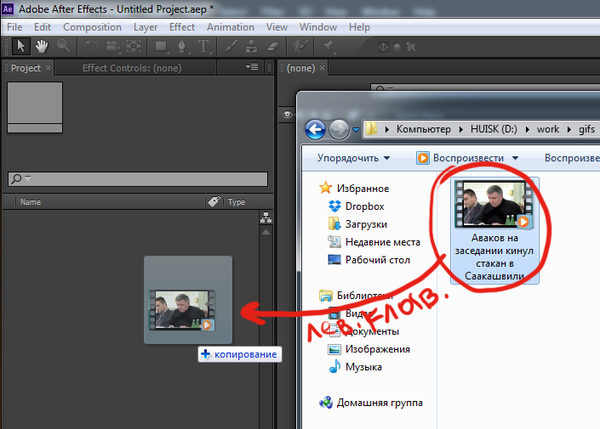Select the Roto Brush tool

click(x=300, y=47)
